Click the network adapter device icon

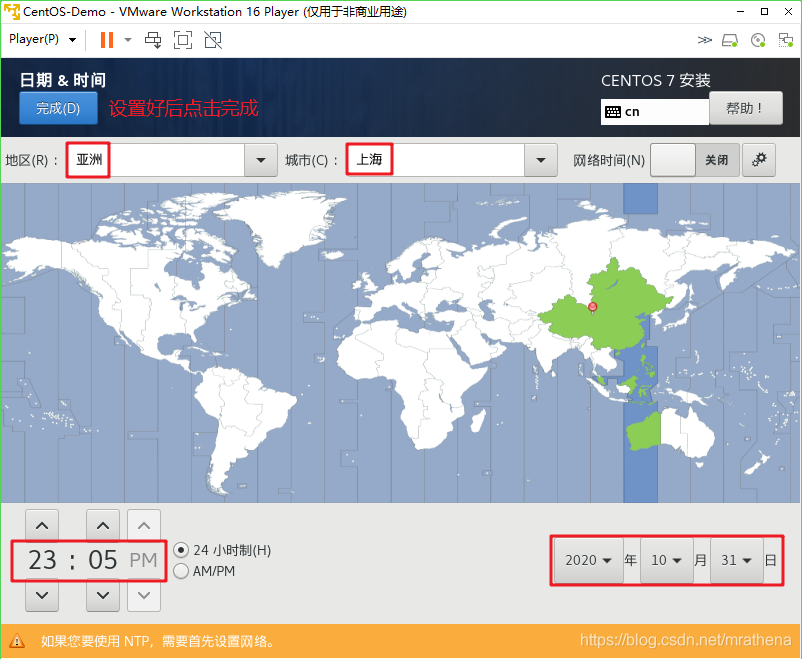pyautogui.click(x=785, y=40)
